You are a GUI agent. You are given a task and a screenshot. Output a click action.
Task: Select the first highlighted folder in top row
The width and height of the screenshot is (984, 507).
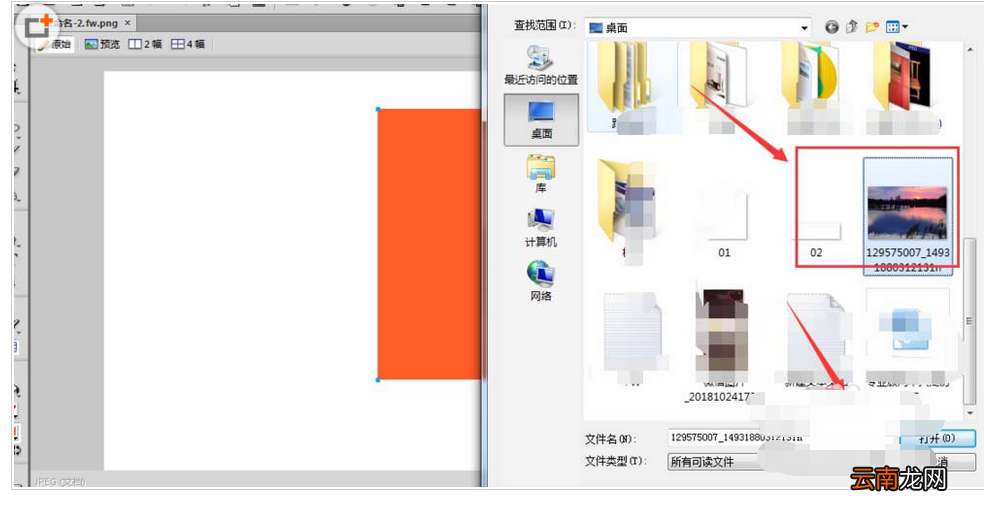coord(633,86)
